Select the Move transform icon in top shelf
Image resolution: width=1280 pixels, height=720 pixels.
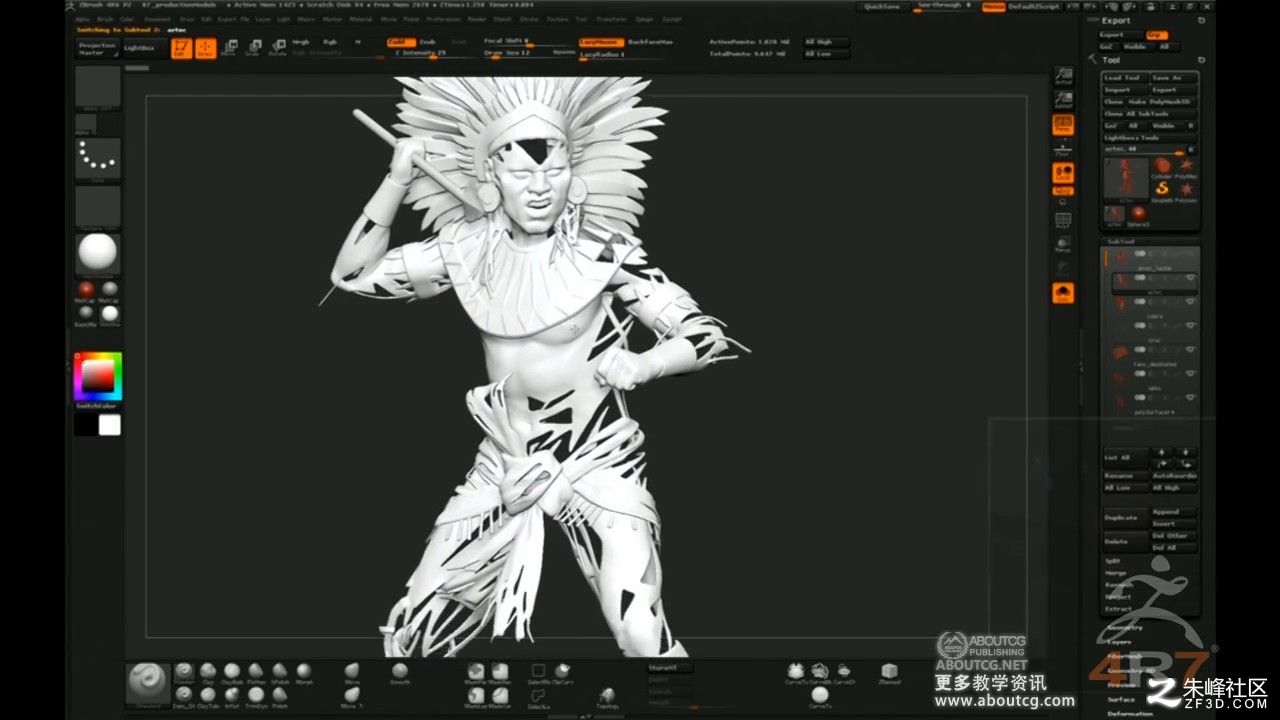pyautogui.click(x=229, y=47)
